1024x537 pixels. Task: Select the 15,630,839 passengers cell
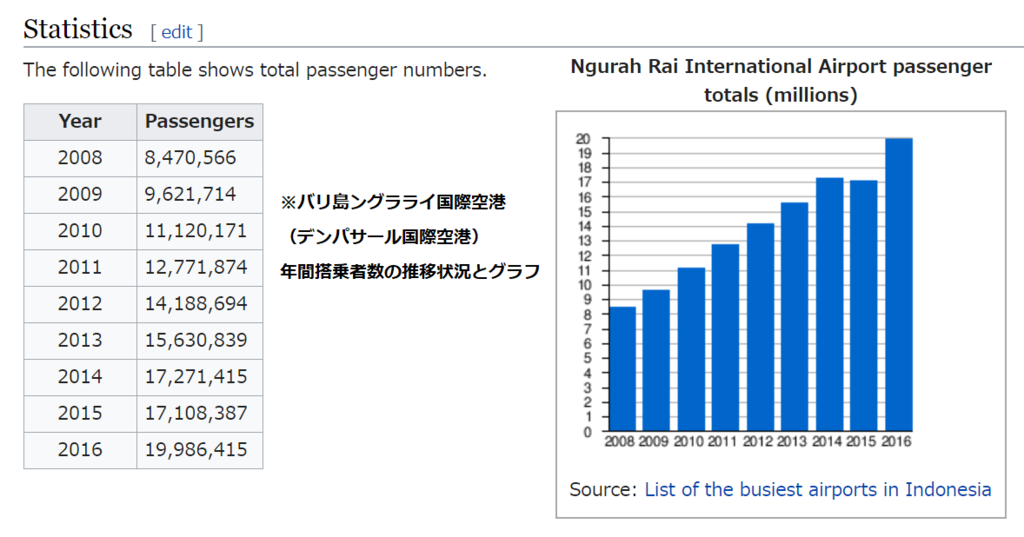point(199,341)
